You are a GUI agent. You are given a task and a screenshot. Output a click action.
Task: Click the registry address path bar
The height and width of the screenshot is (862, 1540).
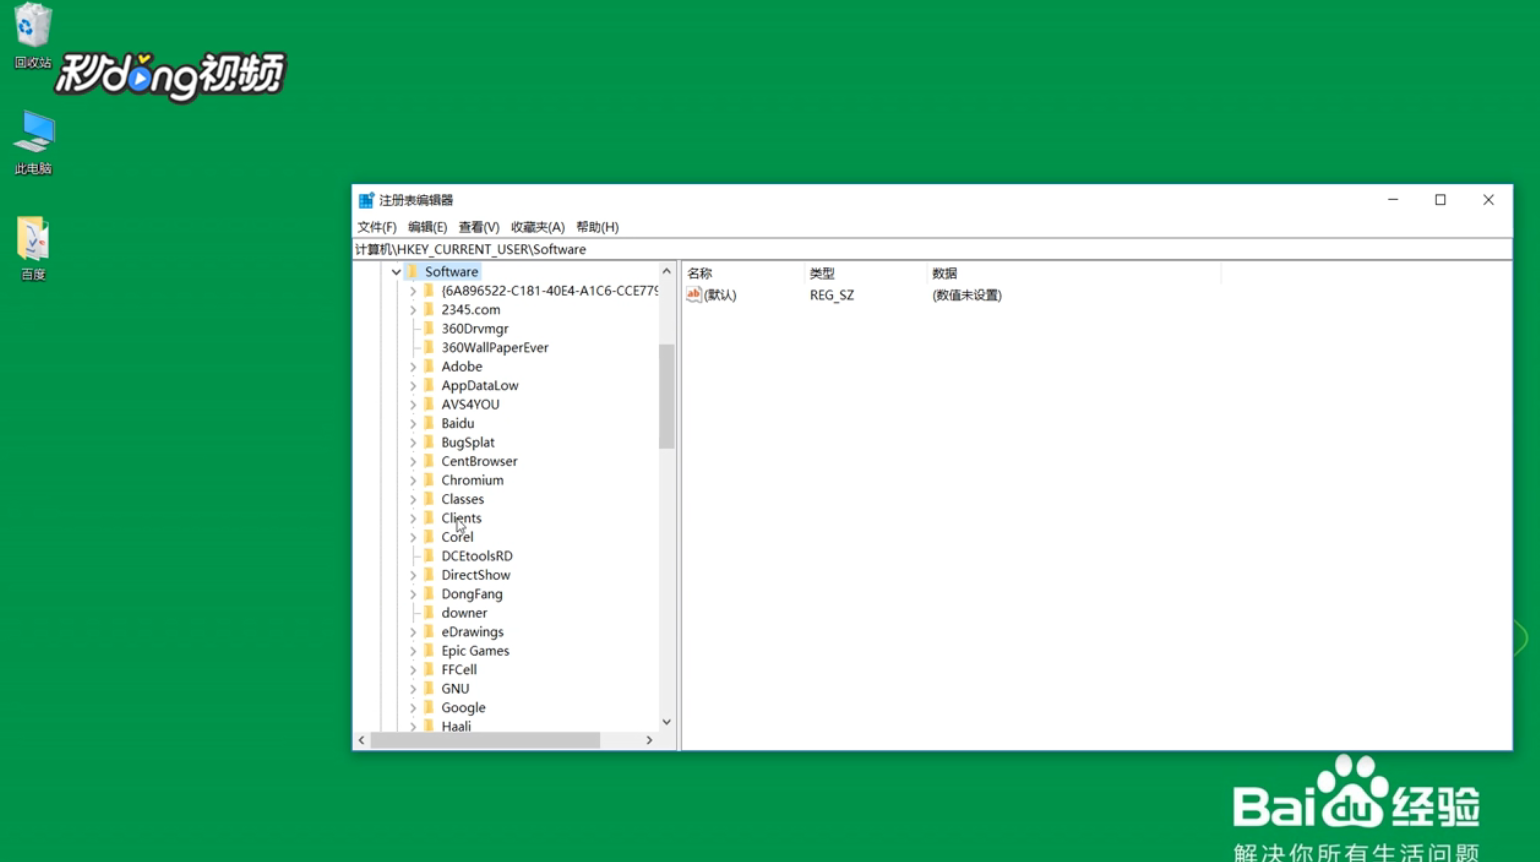pos(932,249)
